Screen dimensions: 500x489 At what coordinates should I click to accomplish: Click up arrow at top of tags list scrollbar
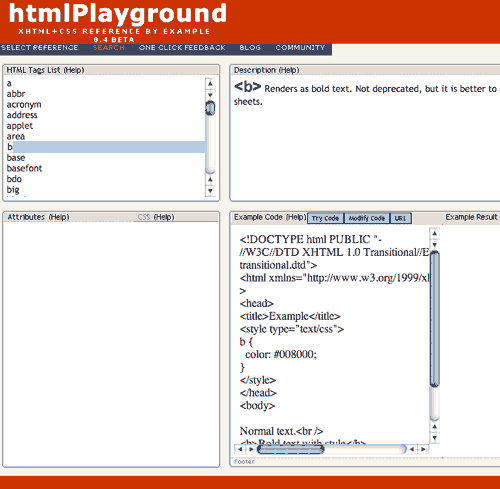click(x=210, y=84)
